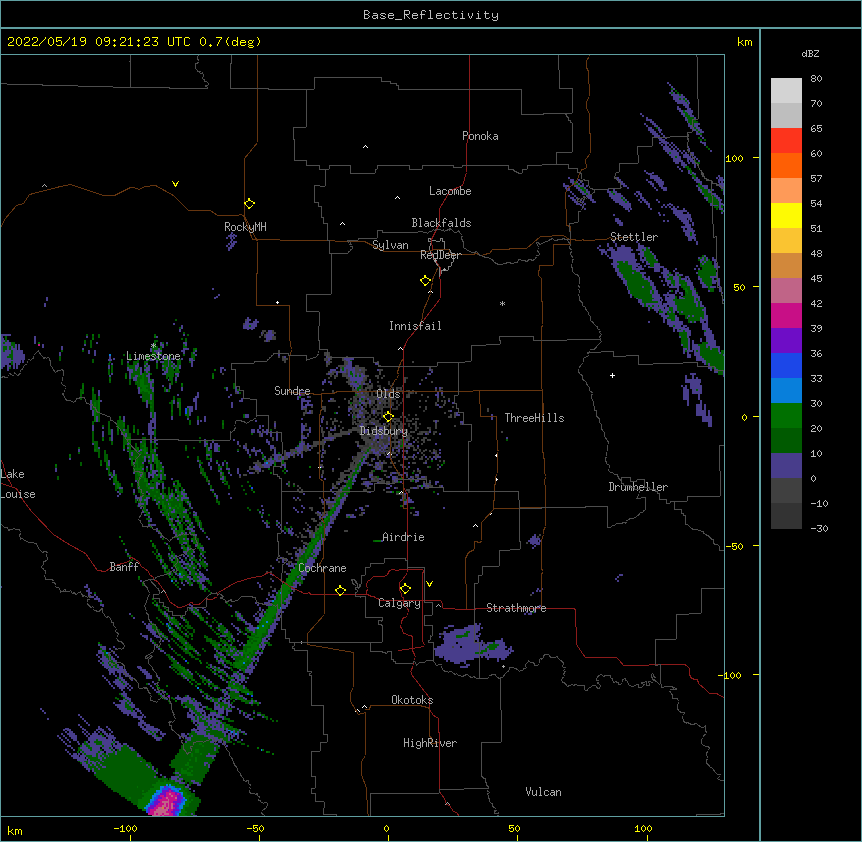Image resolution: width=862 pixels, height=842 pixels.
Task: Select the yellow diamond marker south of RedDeer
Action: [x=425, y=281]
